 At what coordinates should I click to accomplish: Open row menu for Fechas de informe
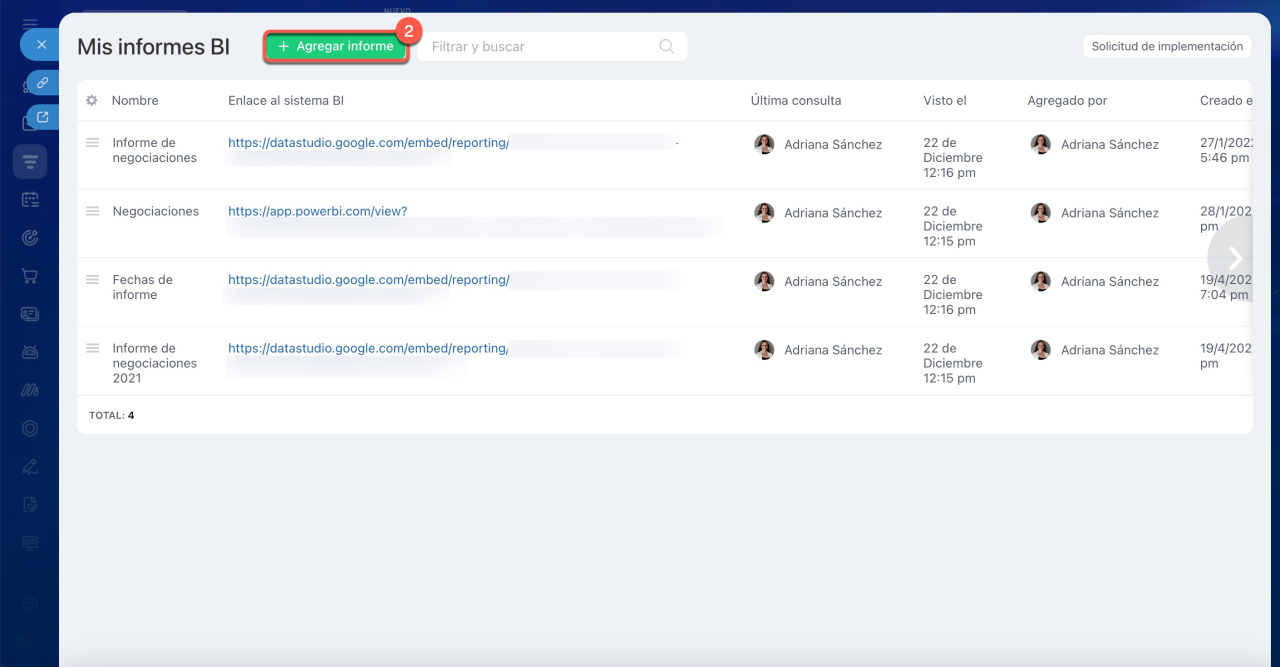[x=92, y=280]
